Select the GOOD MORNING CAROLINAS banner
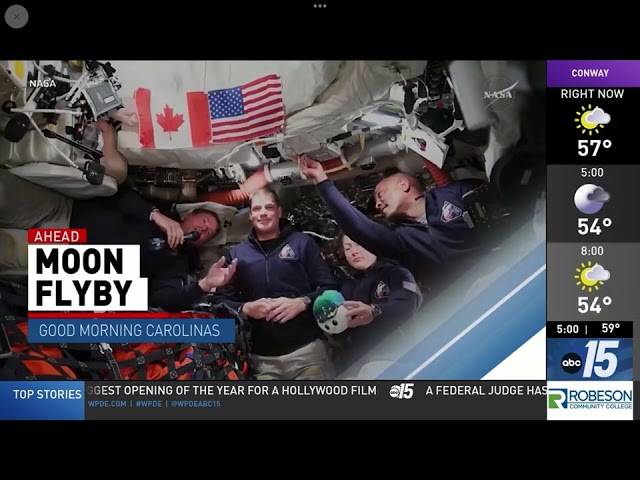Screen dimensions: 640x480 [131, 331]
